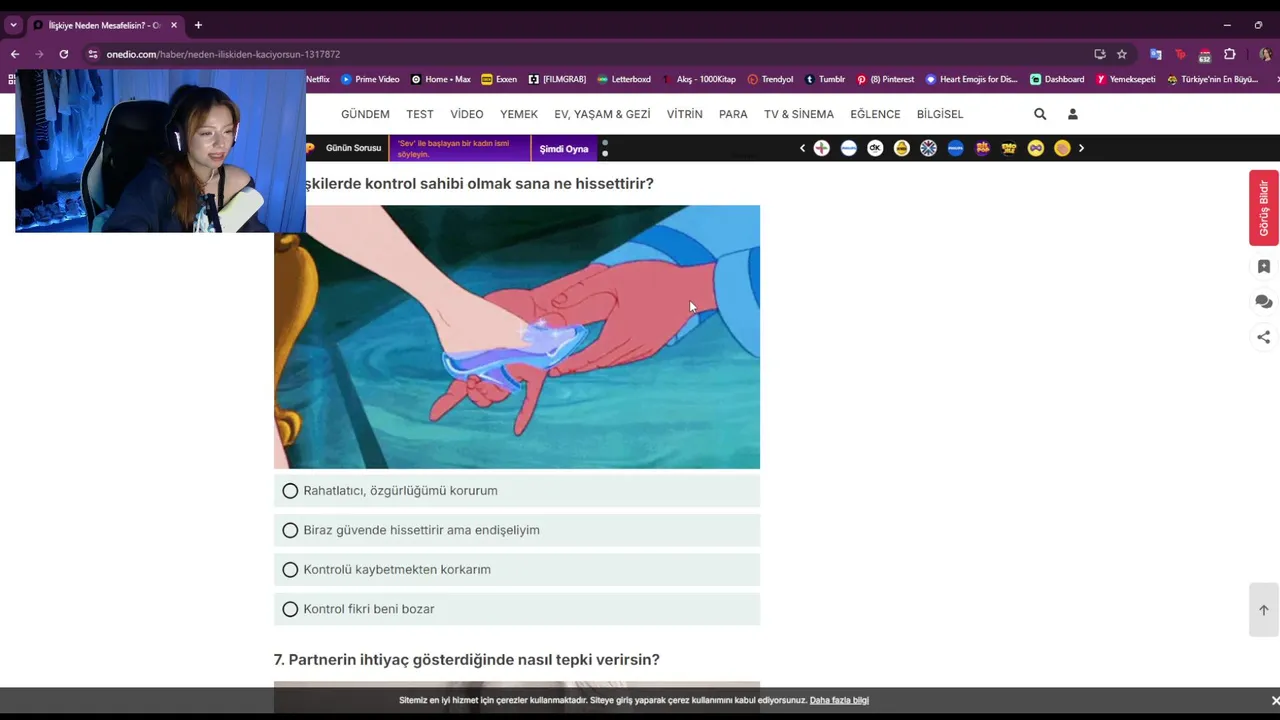Dismiss the cookie notice with the X

point(1275,700)
